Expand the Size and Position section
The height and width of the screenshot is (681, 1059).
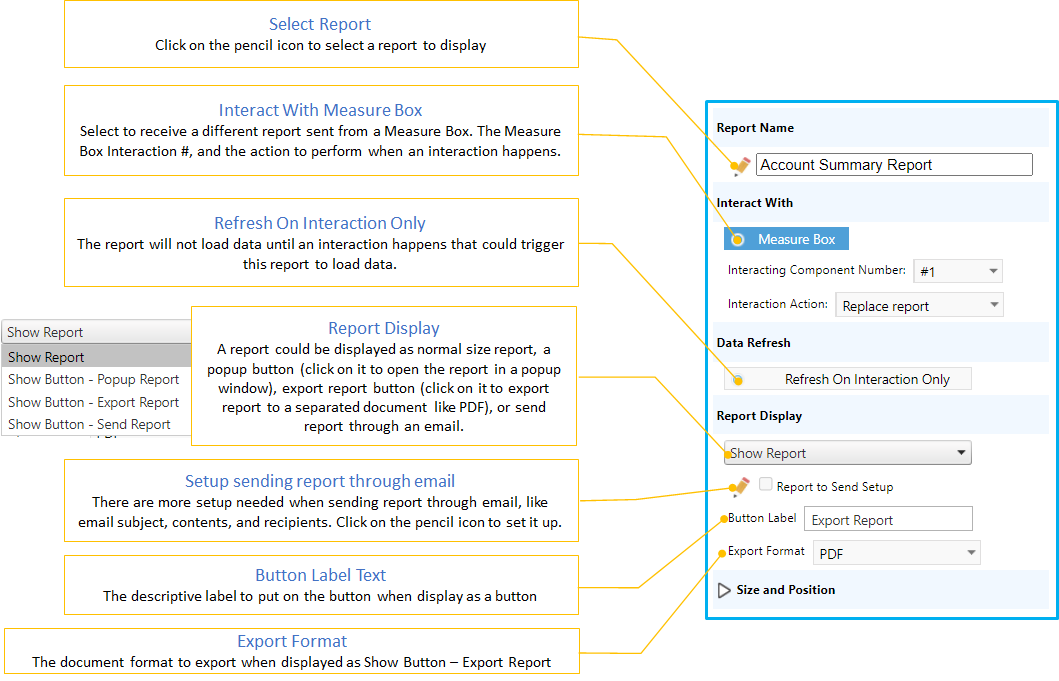click(725, 590)
